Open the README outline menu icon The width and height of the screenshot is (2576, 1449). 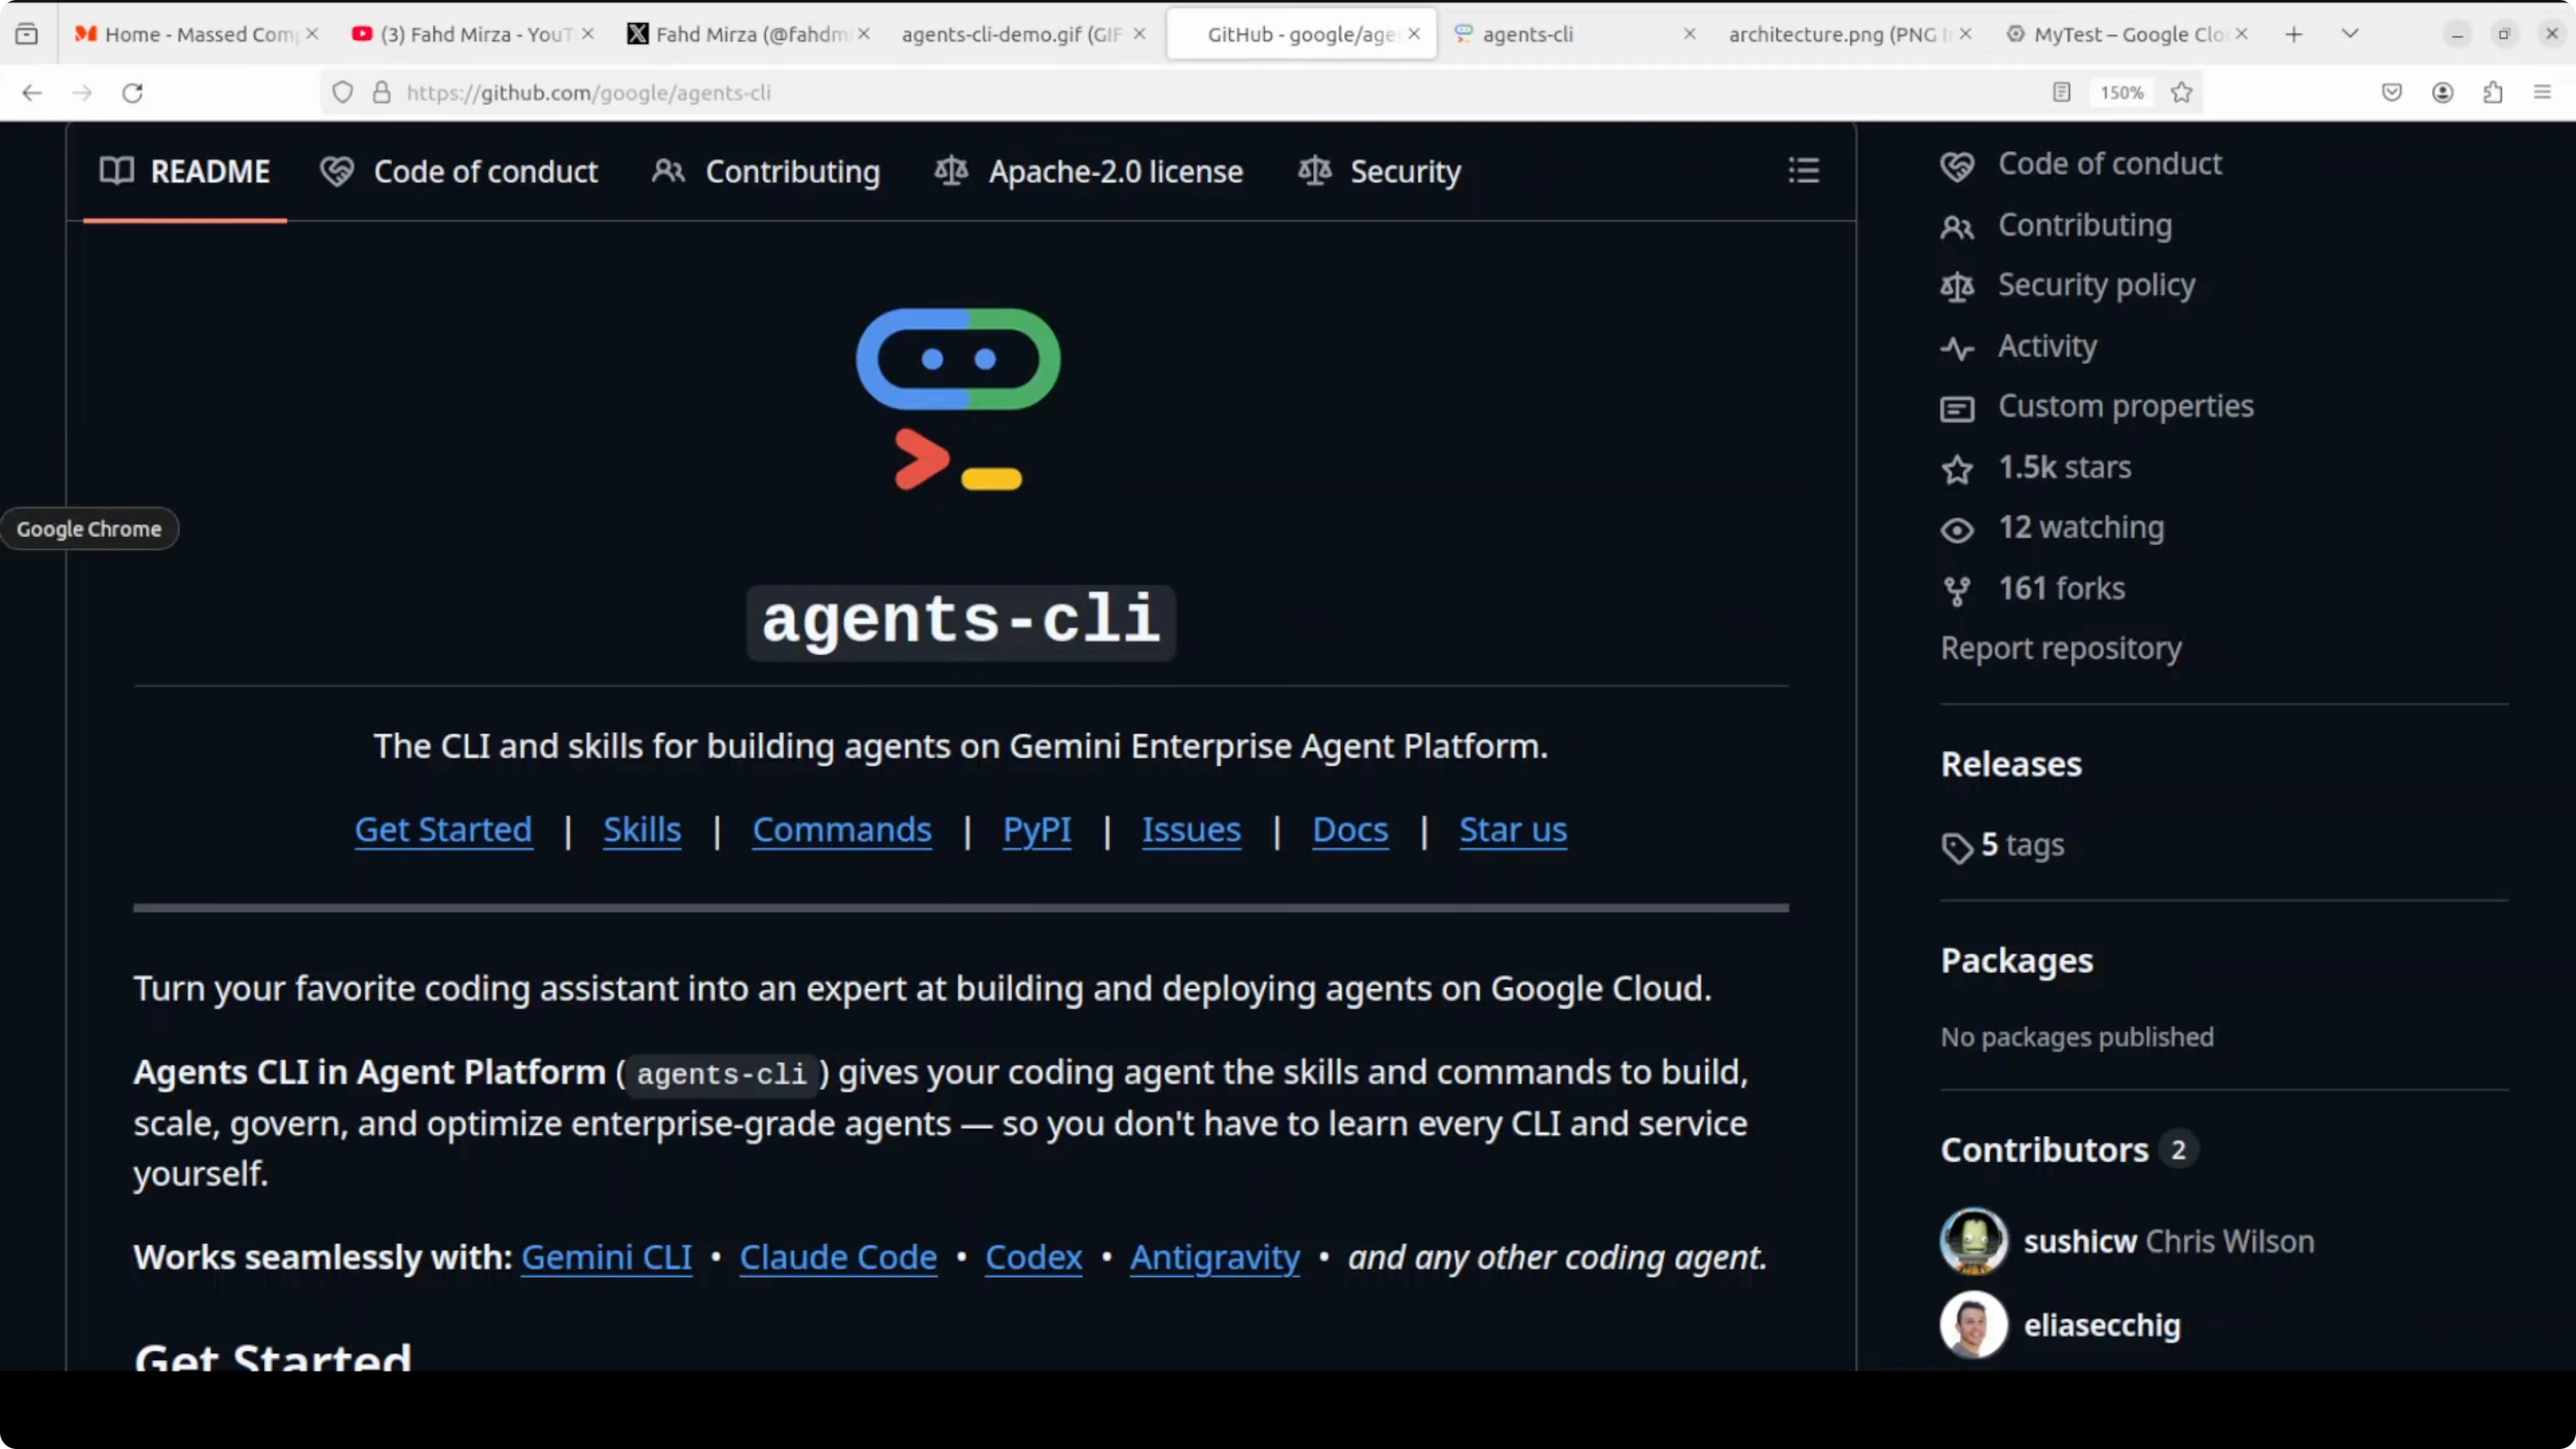[1803, 170]
